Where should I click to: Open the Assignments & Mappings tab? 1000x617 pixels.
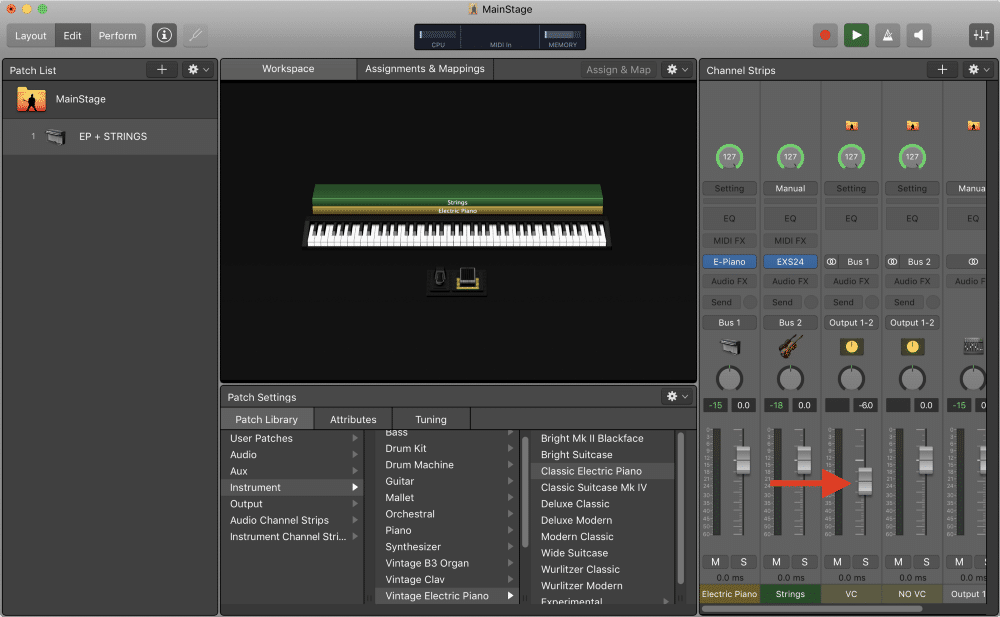pos(425,69)
